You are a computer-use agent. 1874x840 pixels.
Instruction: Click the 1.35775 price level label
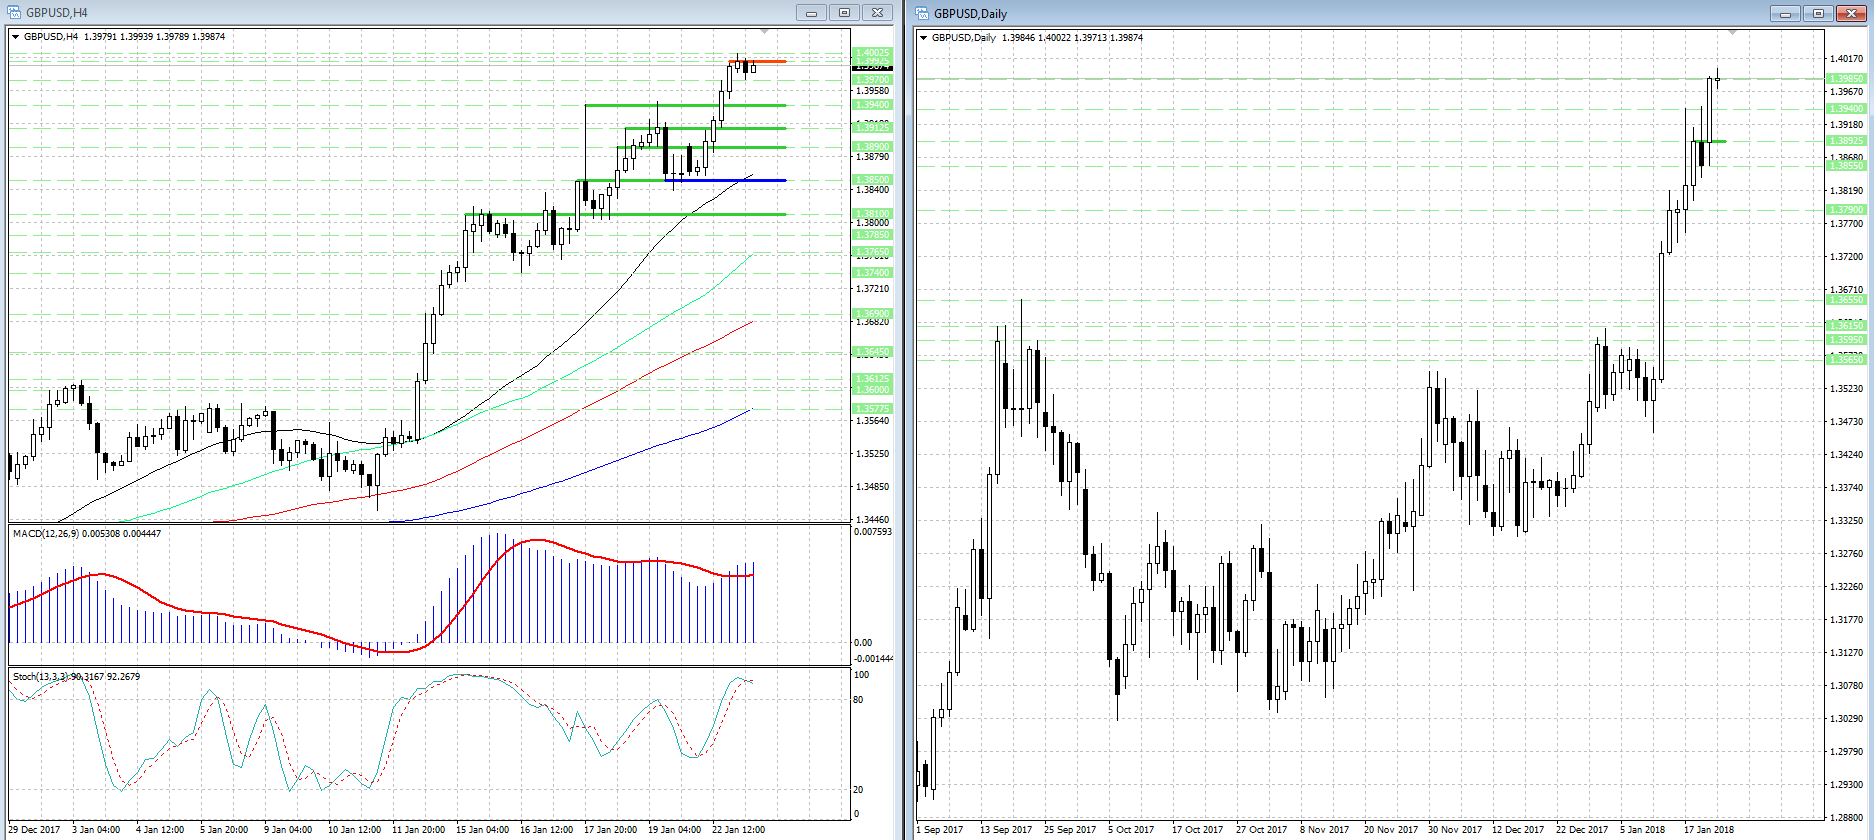coord(872,409)
